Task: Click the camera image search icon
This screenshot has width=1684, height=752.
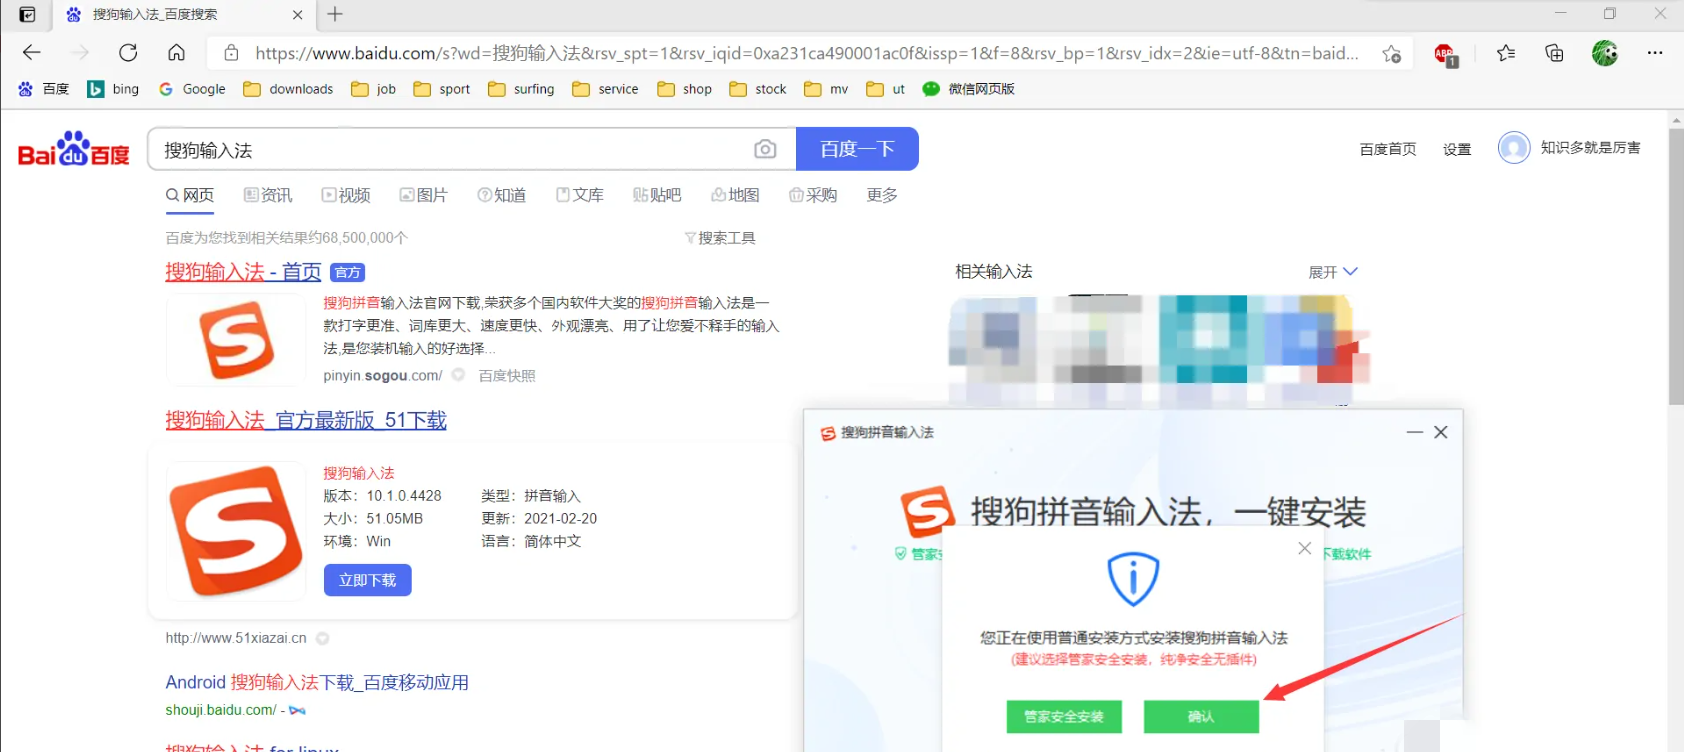Action: coord(765,149)
